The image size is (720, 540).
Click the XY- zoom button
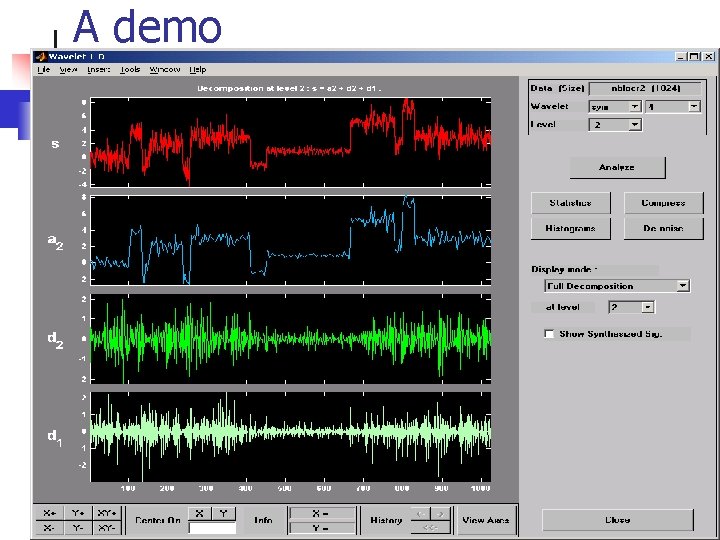107,528
